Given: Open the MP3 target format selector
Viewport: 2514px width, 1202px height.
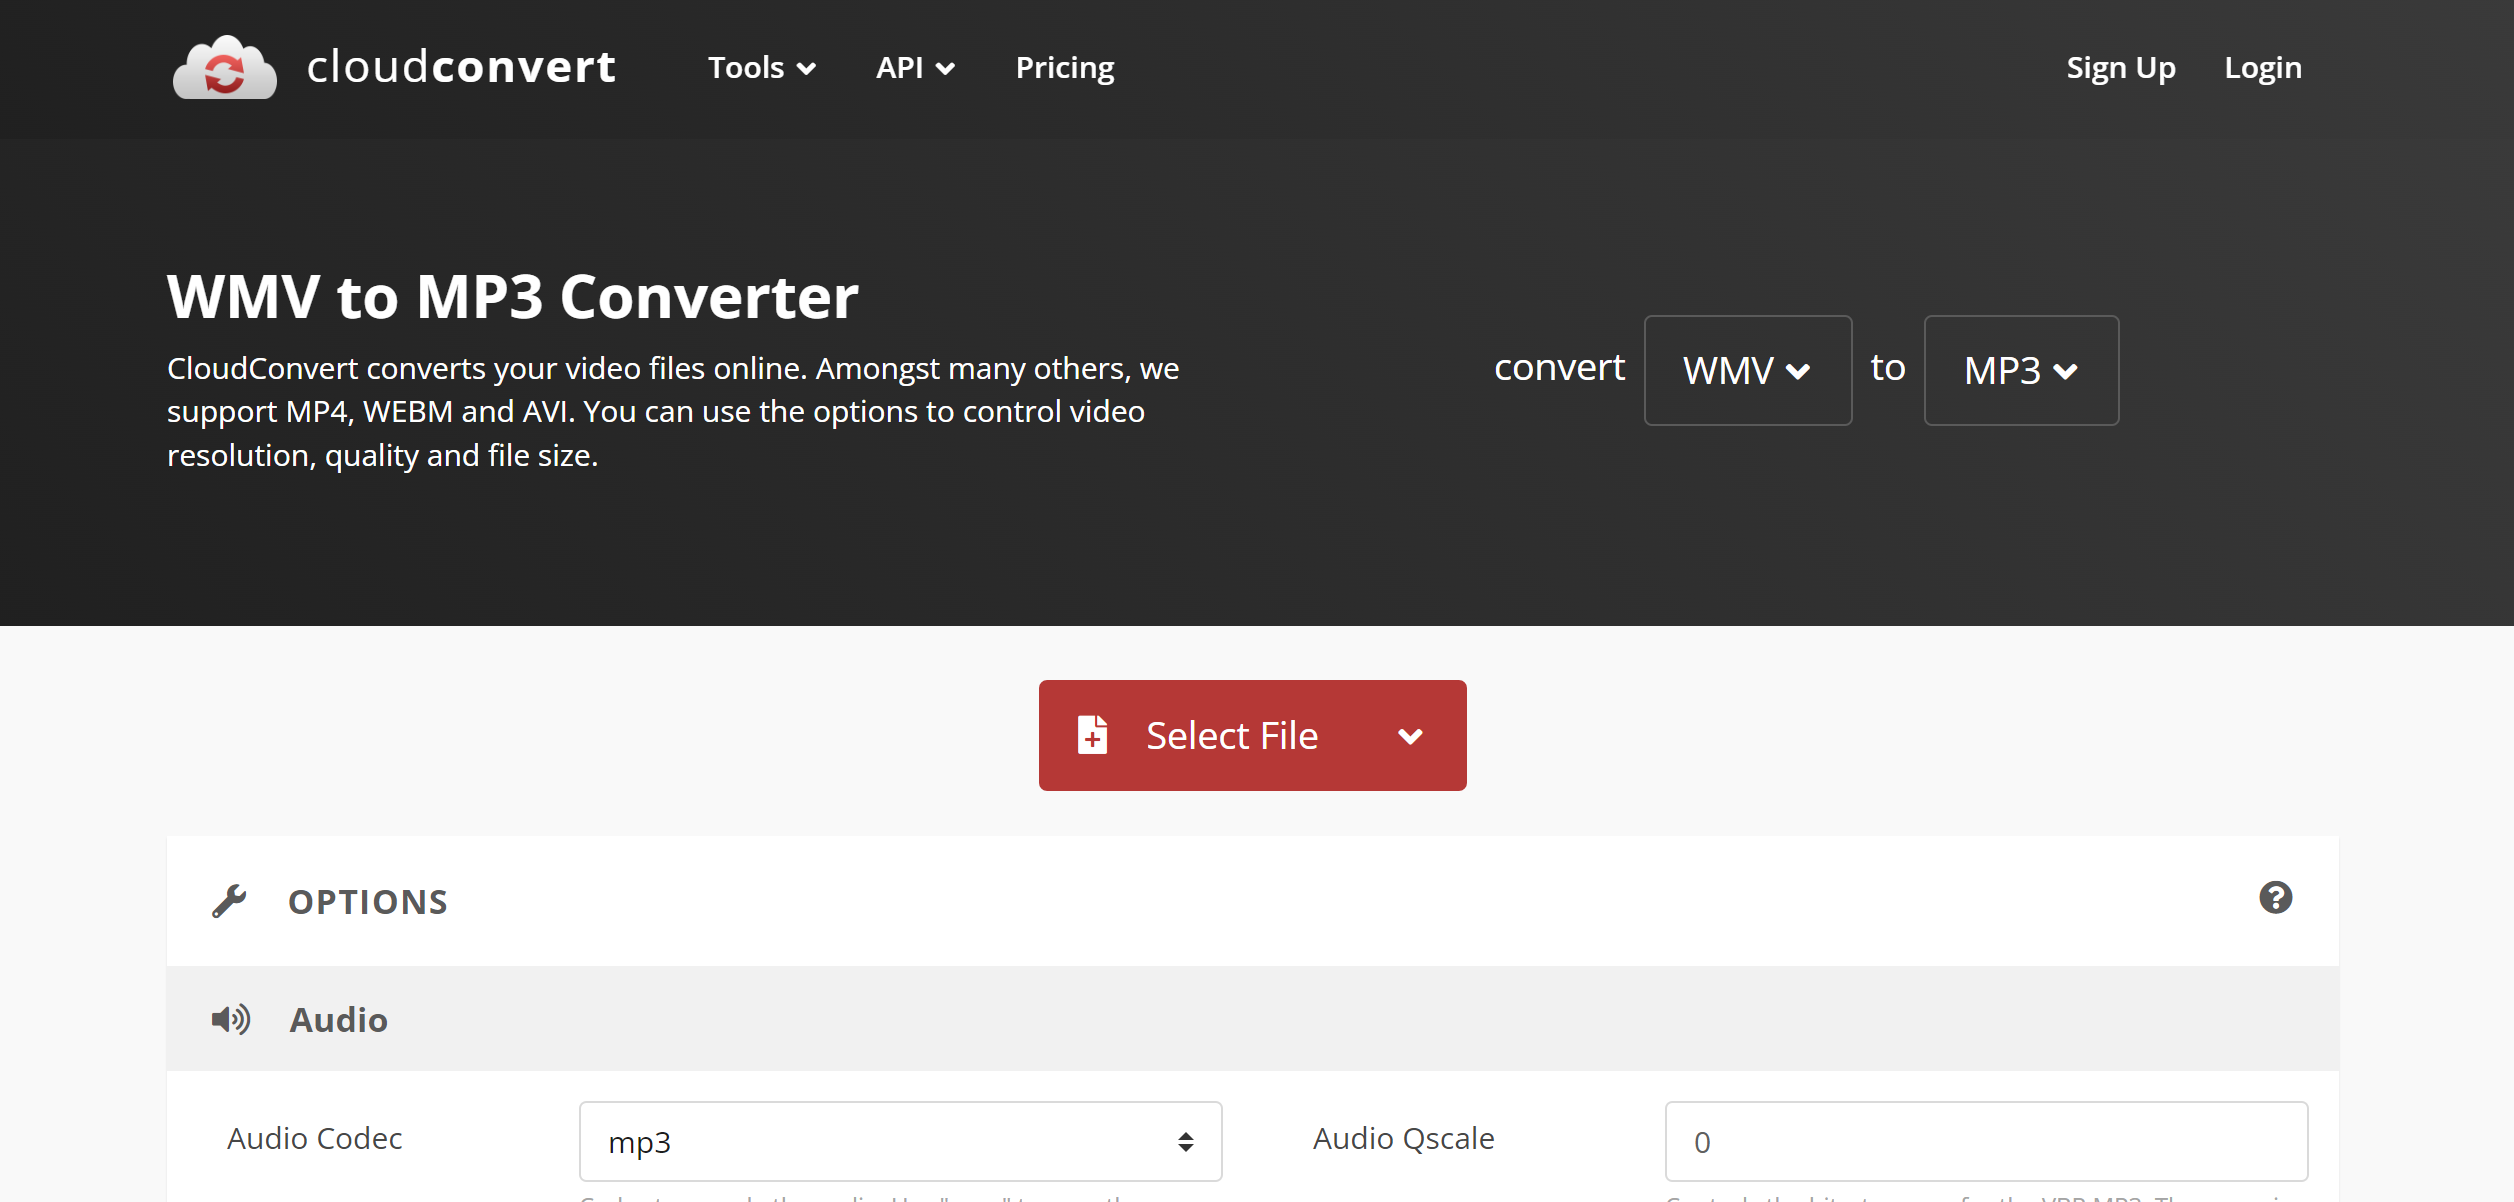Looking at the screenshot, I should [x=2020, y=370].
